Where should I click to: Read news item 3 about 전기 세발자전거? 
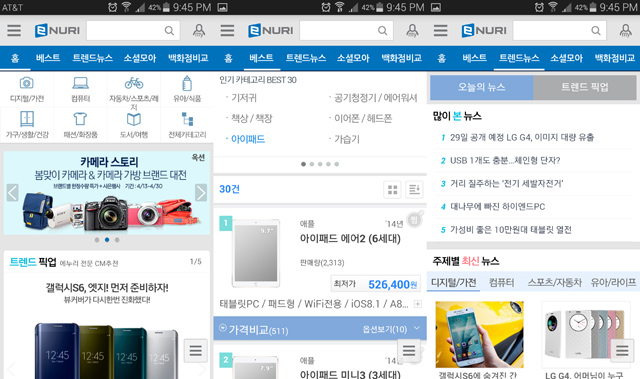pos(507,184)
